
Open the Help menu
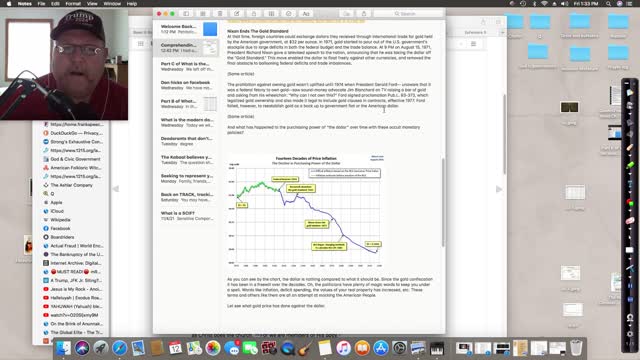(x=132, y=4)
